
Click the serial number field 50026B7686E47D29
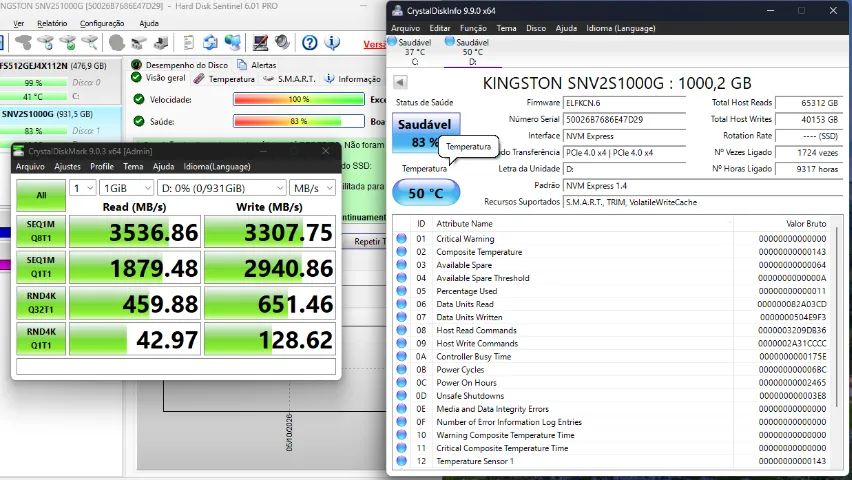625,119
